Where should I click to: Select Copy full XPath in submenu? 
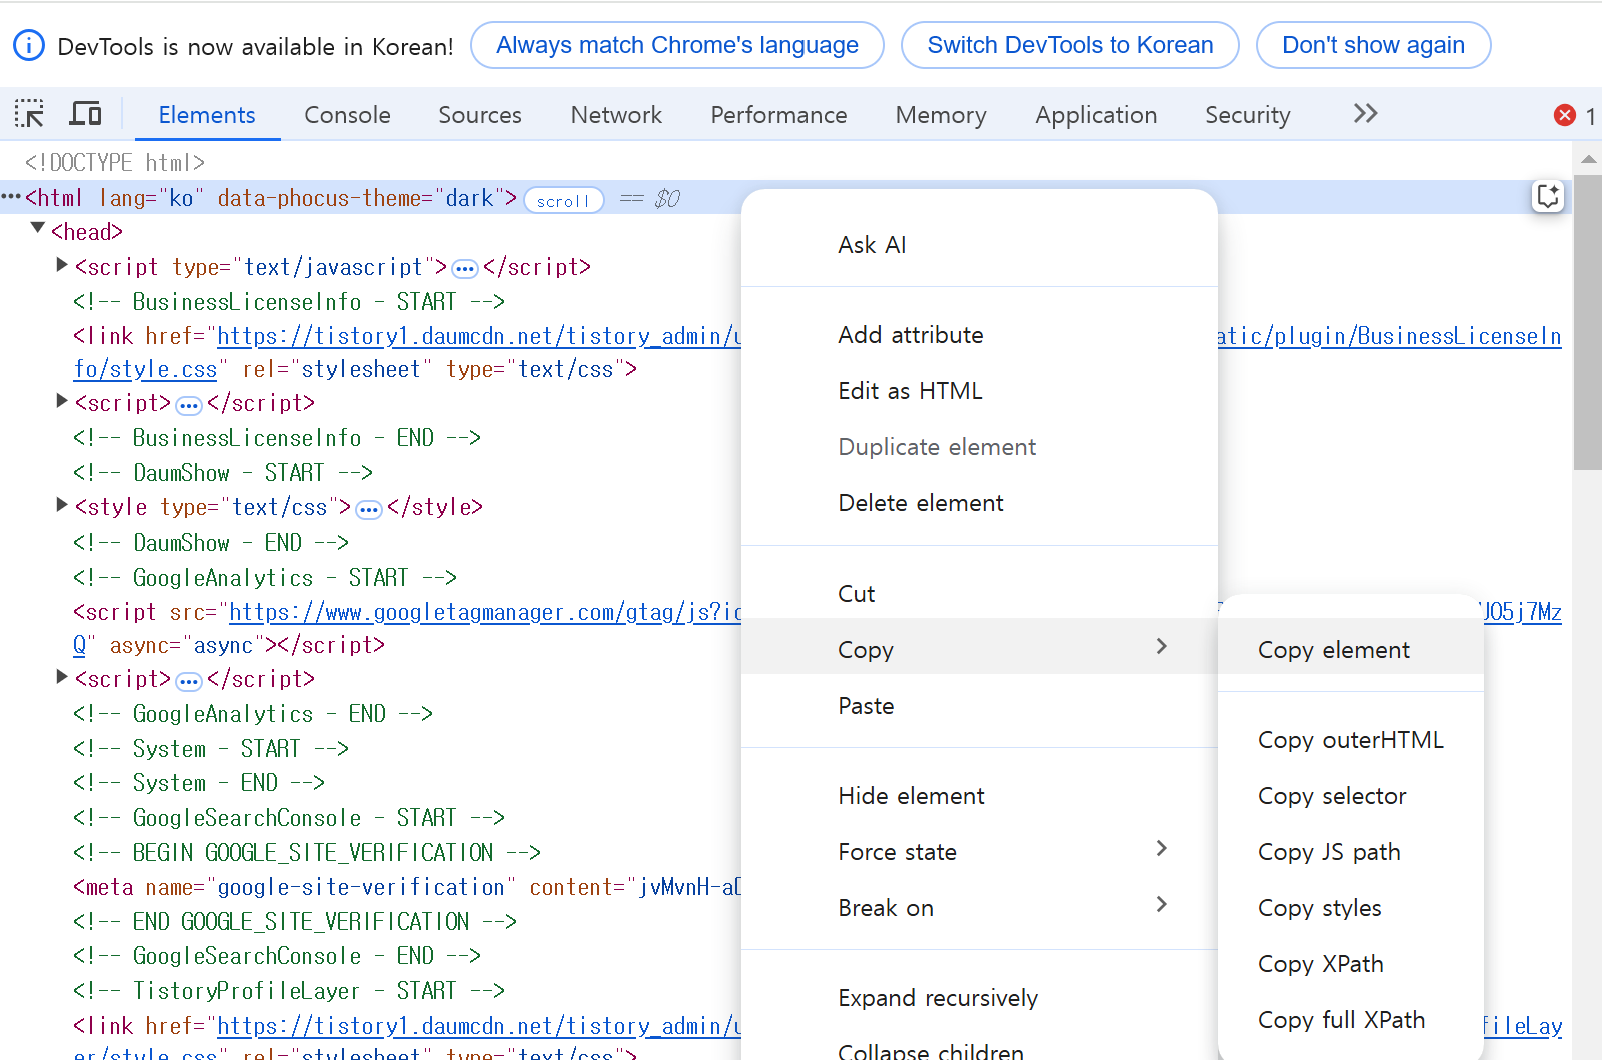(1351, 1020)
